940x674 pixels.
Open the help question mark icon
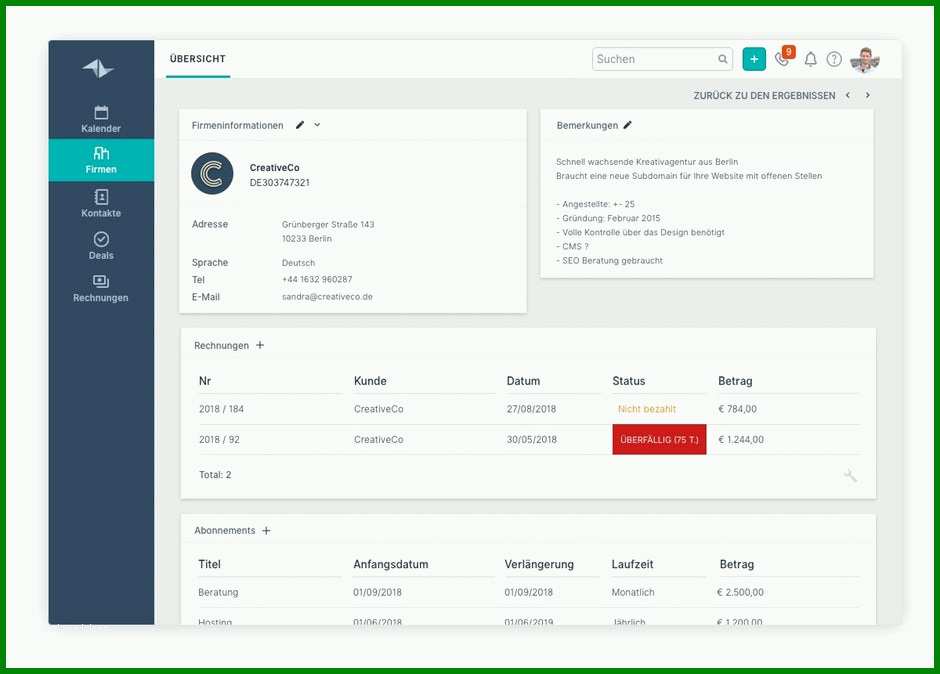[834, 59]
